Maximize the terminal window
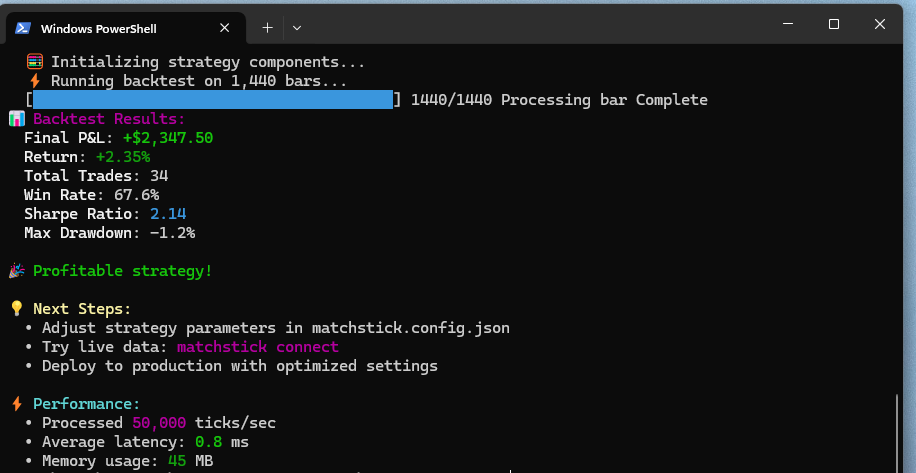This screenshot has height=473, width=916. point(834,24)
